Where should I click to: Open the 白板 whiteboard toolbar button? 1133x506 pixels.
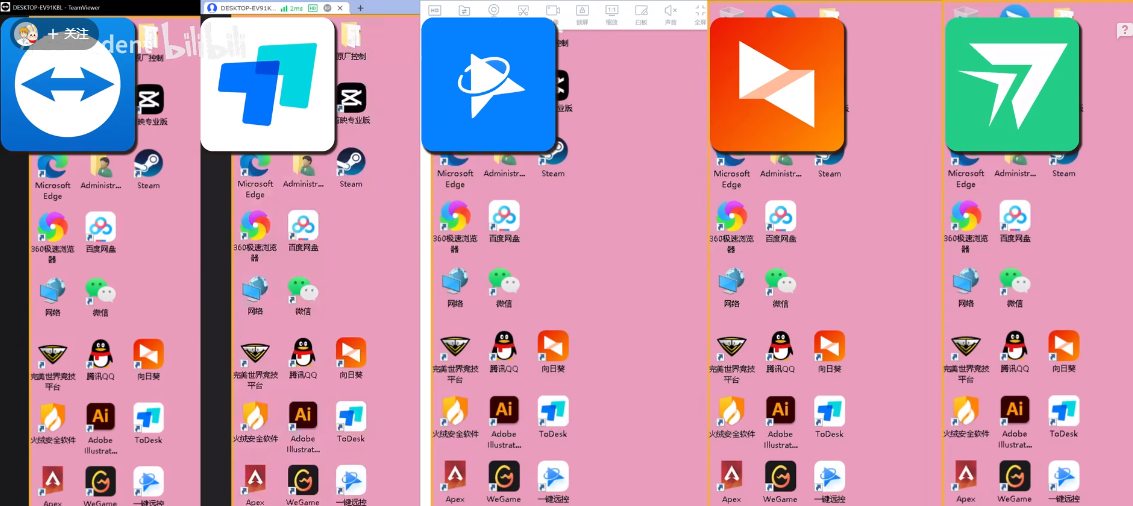pyautogui.click(x=641, y=14)
